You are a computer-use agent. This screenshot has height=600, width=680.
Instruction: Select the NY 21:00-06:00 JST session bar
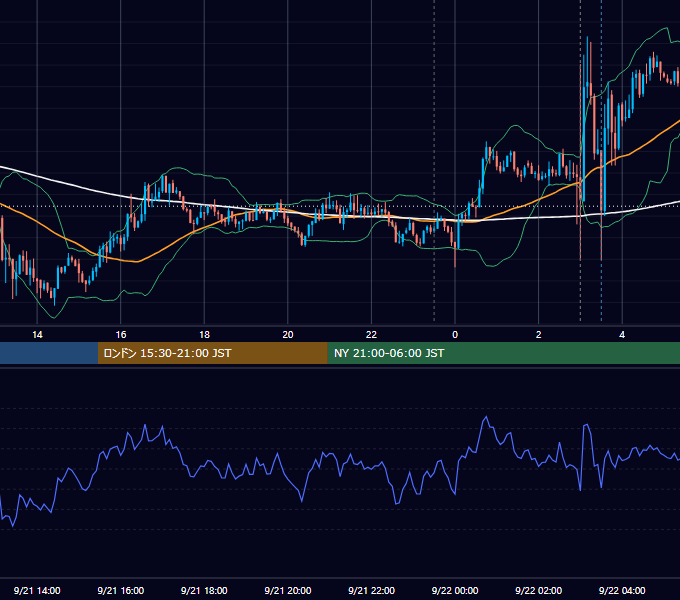point(503,353)
